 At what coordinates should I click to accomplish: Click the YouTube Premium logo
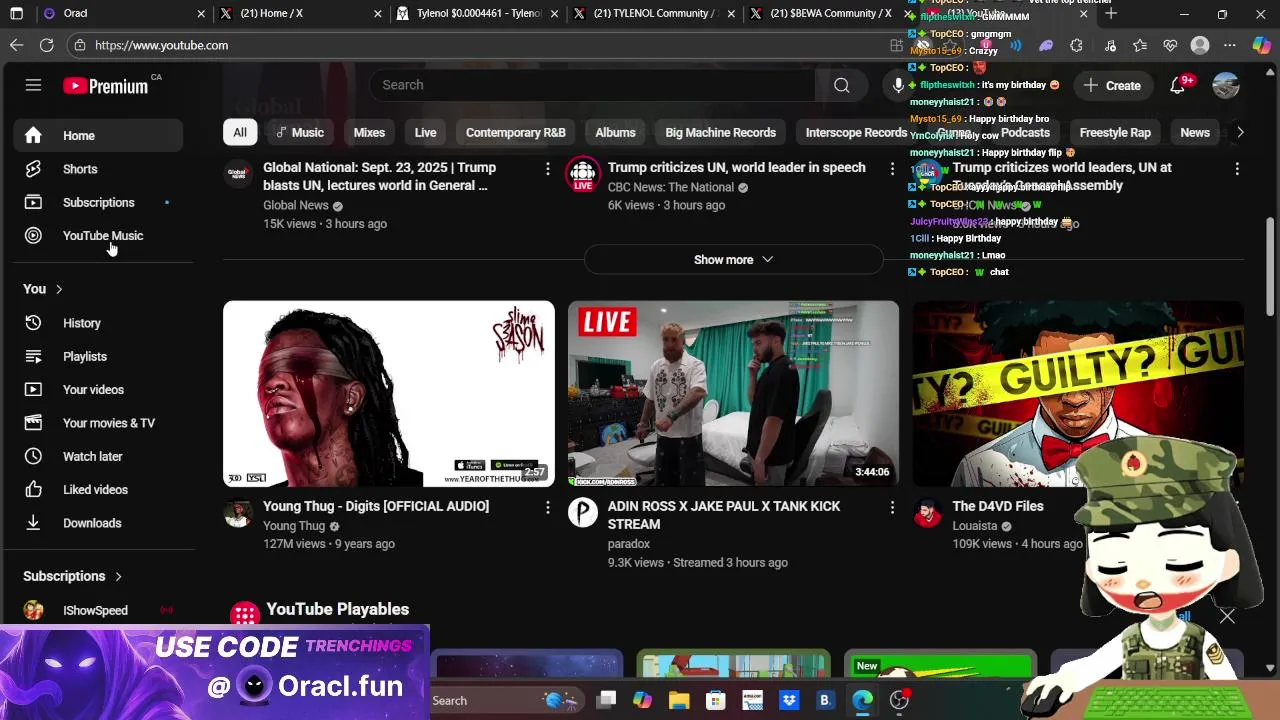(106, 85)
